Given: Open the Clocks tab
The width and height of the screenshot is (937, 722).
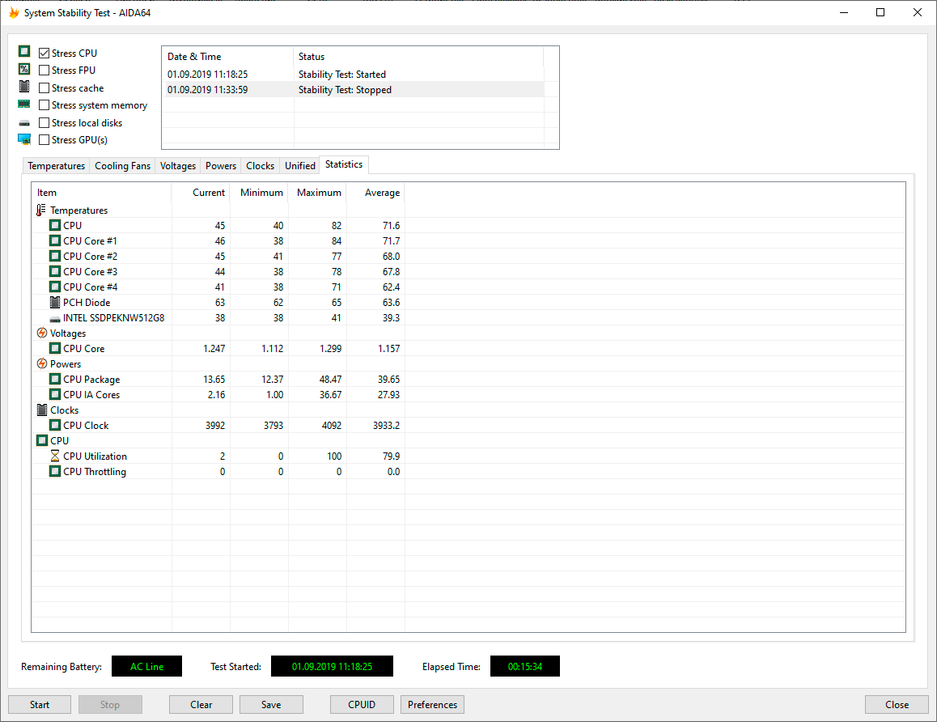Looking at the screenshot, I should click(260, 166).
